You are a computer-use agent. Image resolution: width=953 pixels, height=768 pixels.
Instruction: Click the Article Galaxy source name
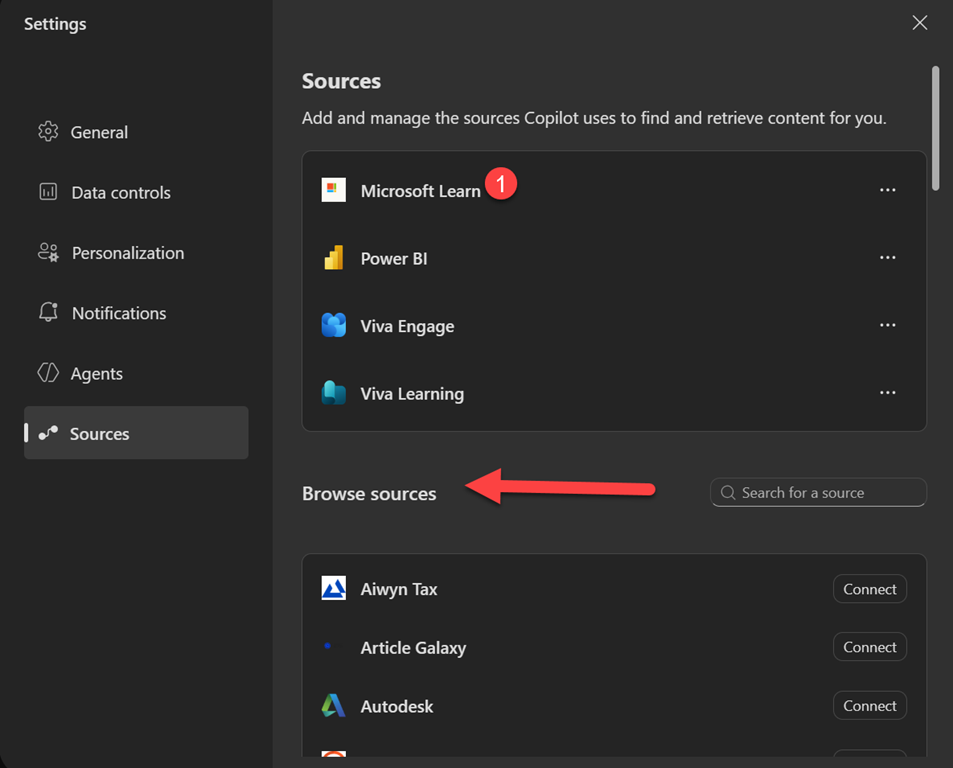(413, 648)
